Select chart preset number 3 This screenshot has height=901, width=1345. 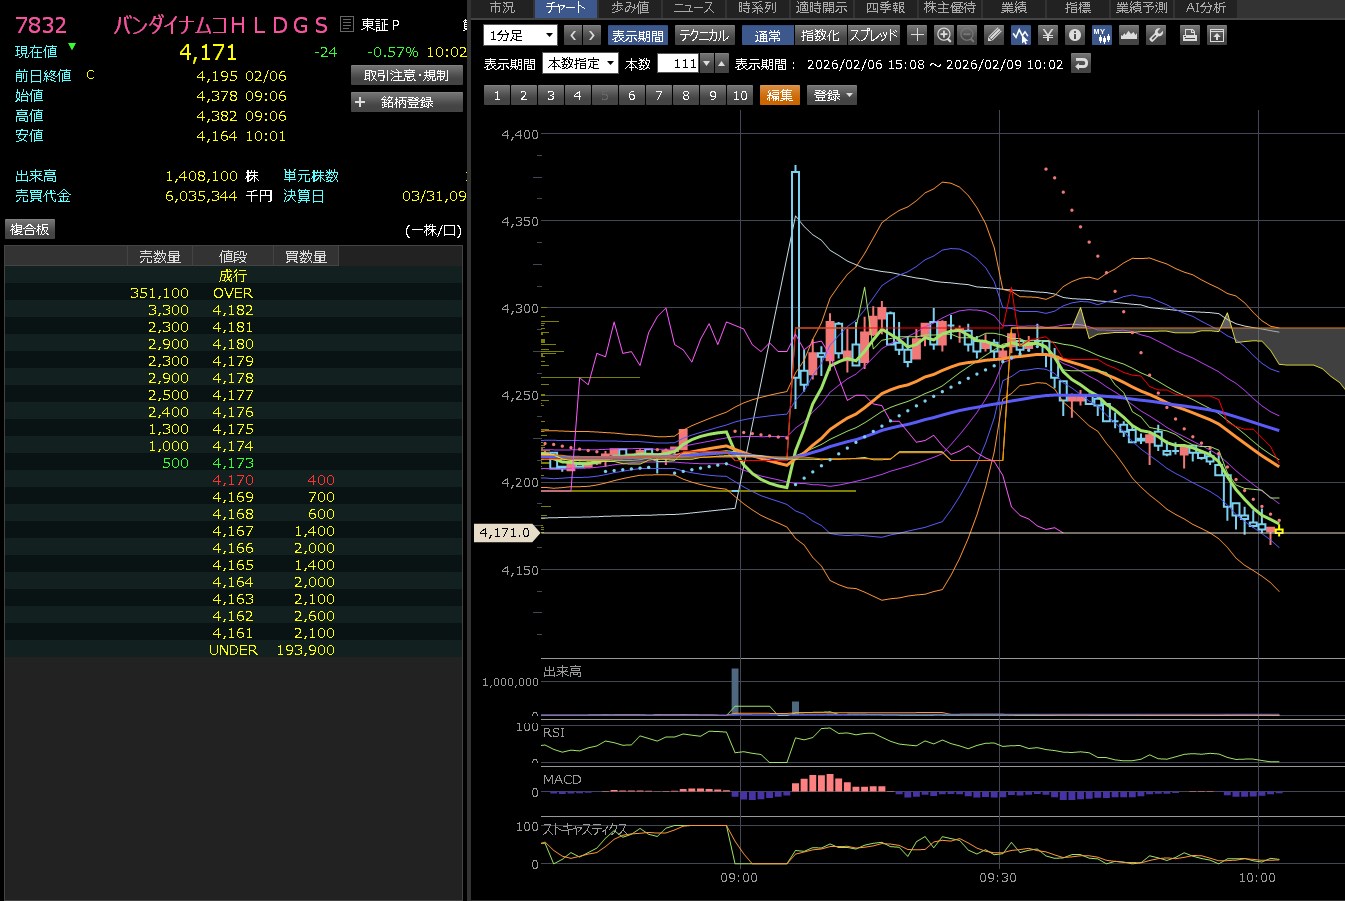550,95
